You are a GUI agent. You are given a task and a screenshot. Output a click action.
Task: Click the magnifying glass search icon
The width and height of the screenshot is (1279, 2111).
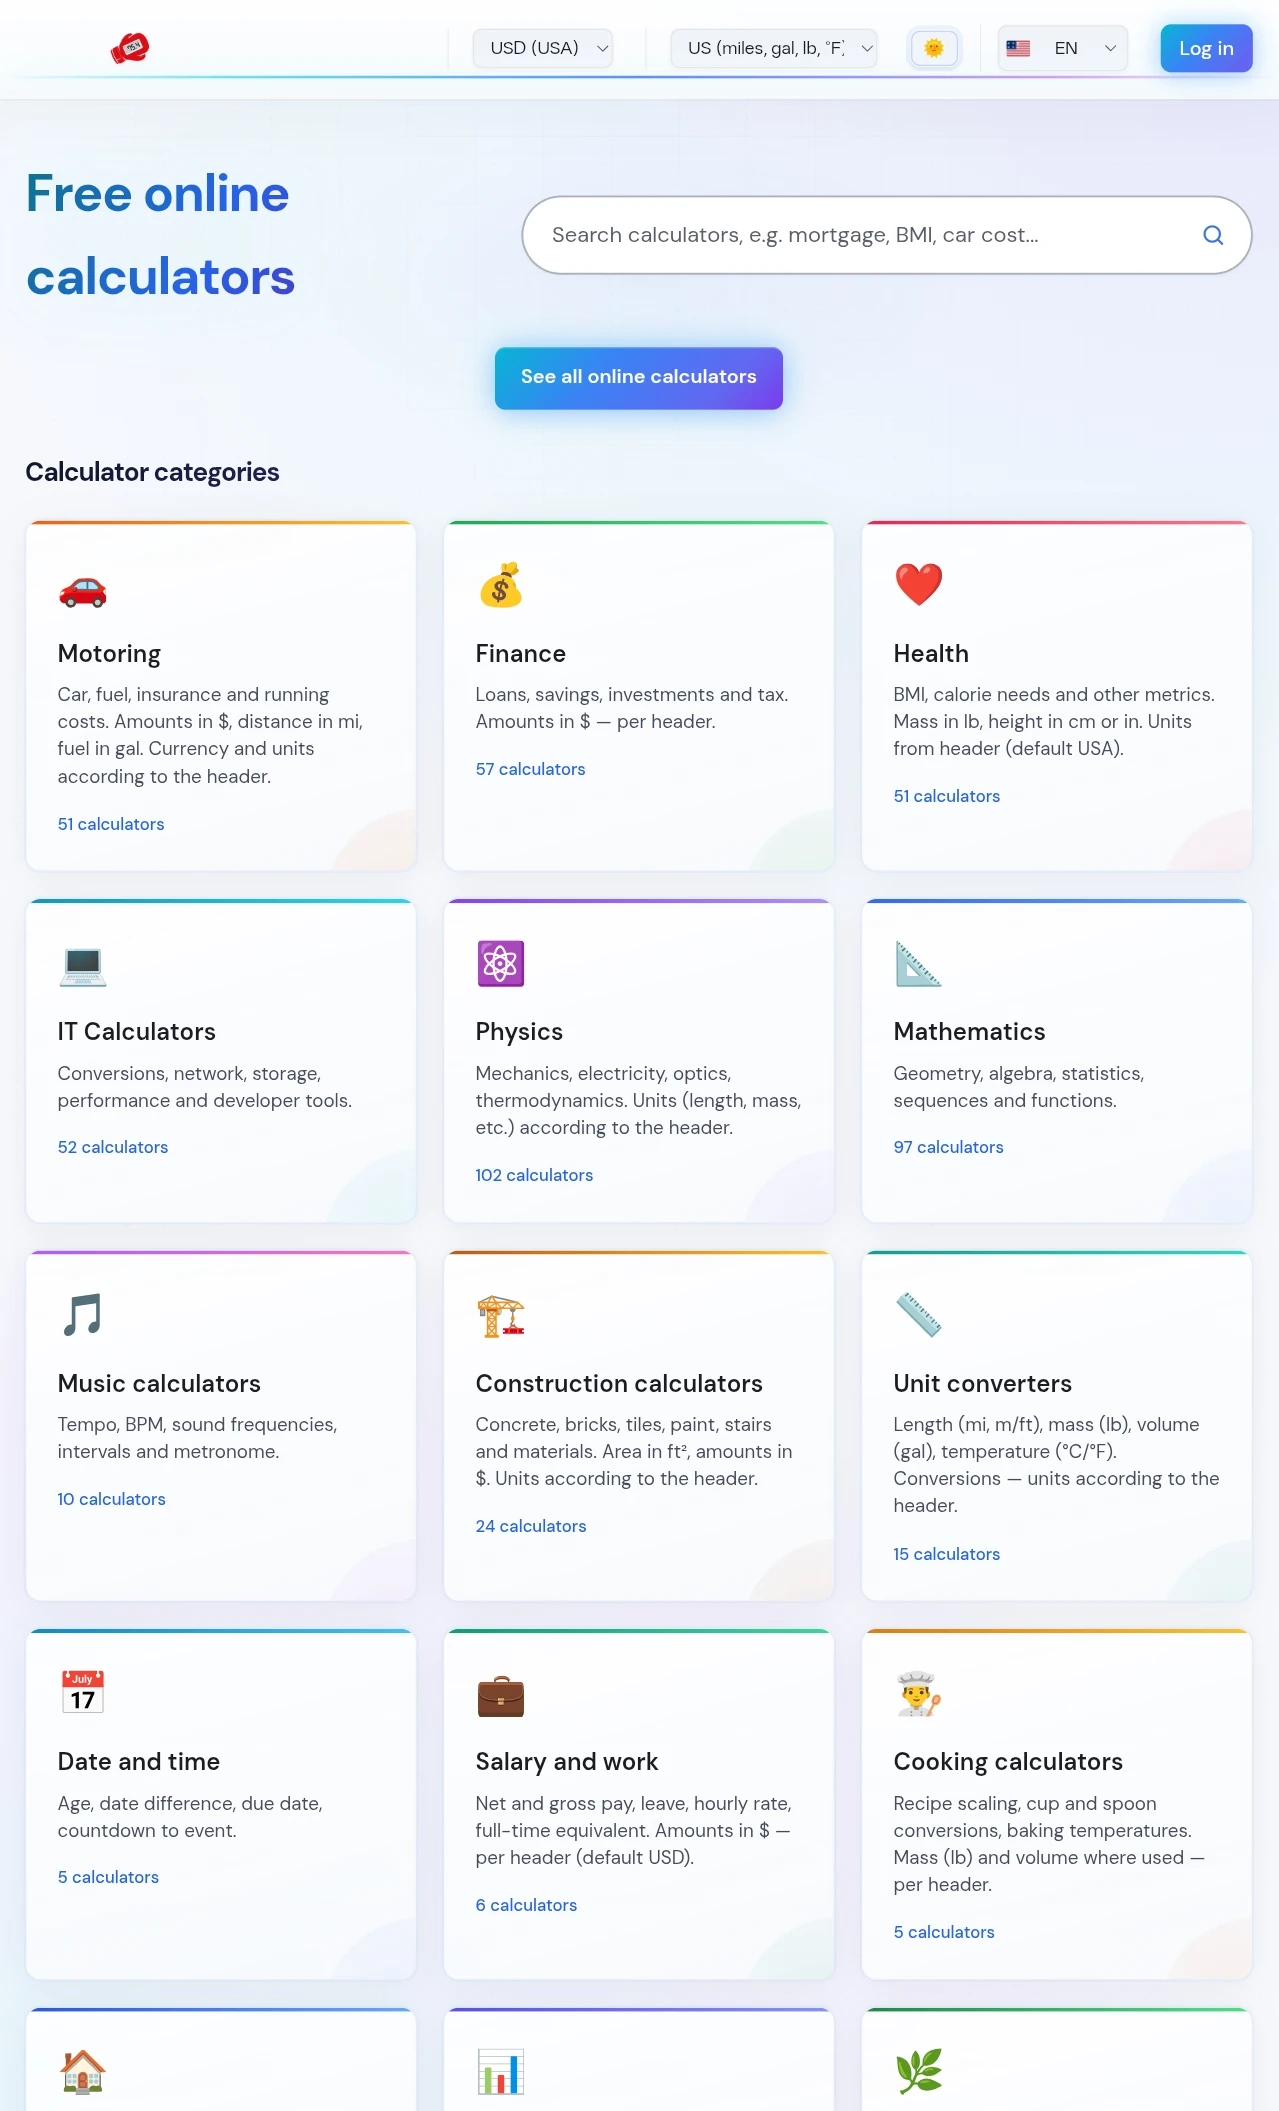pos(1213,235)
